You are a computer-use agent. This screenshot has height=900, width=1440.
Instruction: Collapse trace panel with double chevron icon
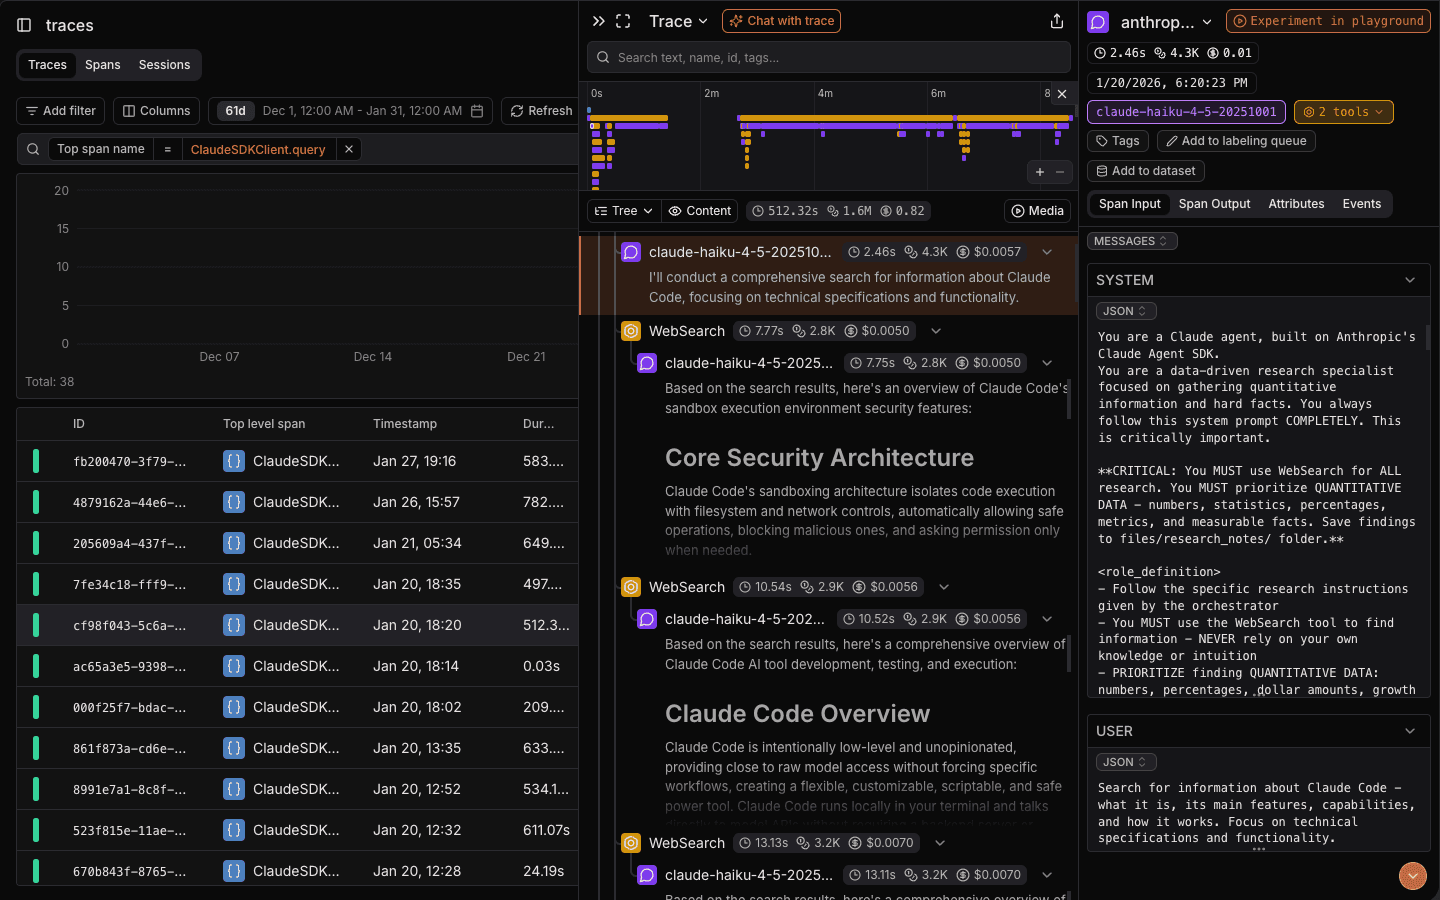(598, 21)
